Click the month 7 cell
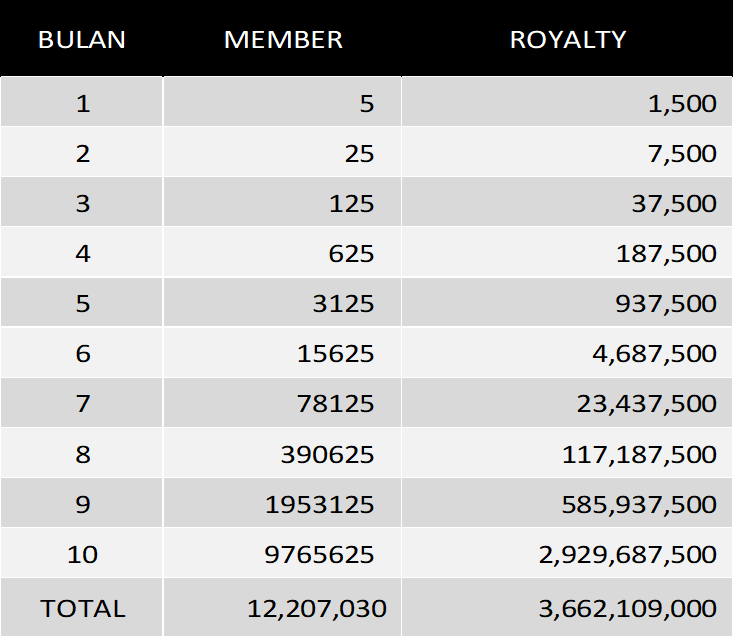Screen dimensions: 734x638 coord(82,403)
